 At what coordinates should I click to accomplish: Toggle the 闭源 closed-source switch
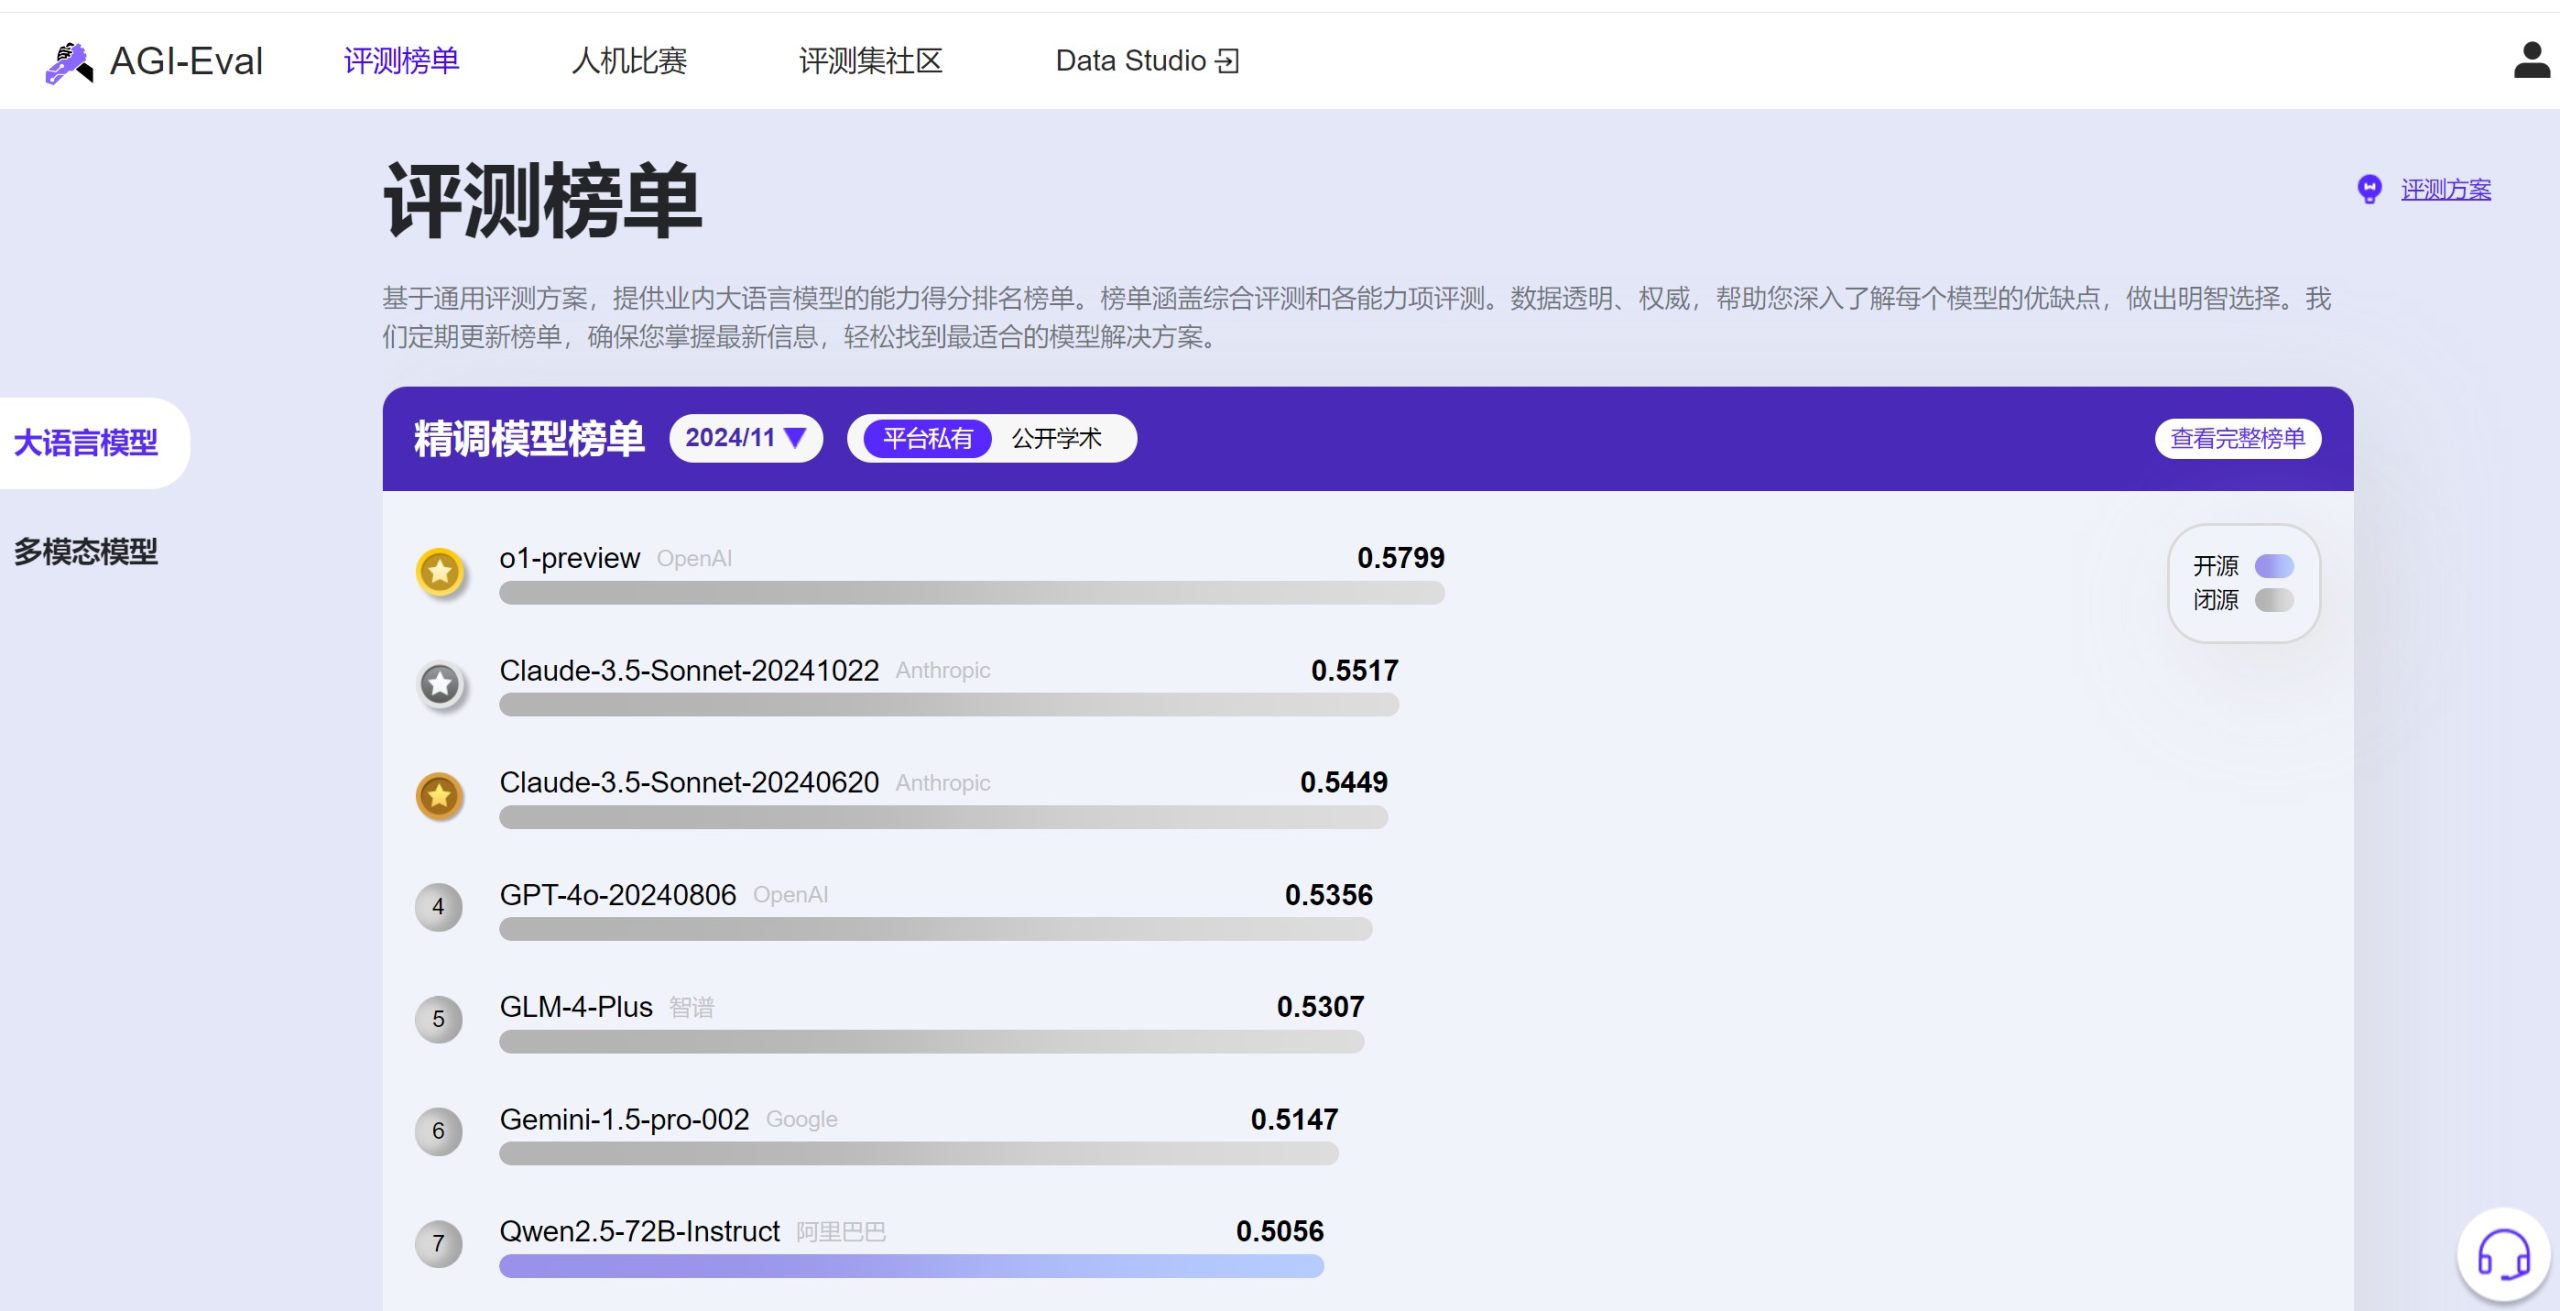tap(2274, 600)
